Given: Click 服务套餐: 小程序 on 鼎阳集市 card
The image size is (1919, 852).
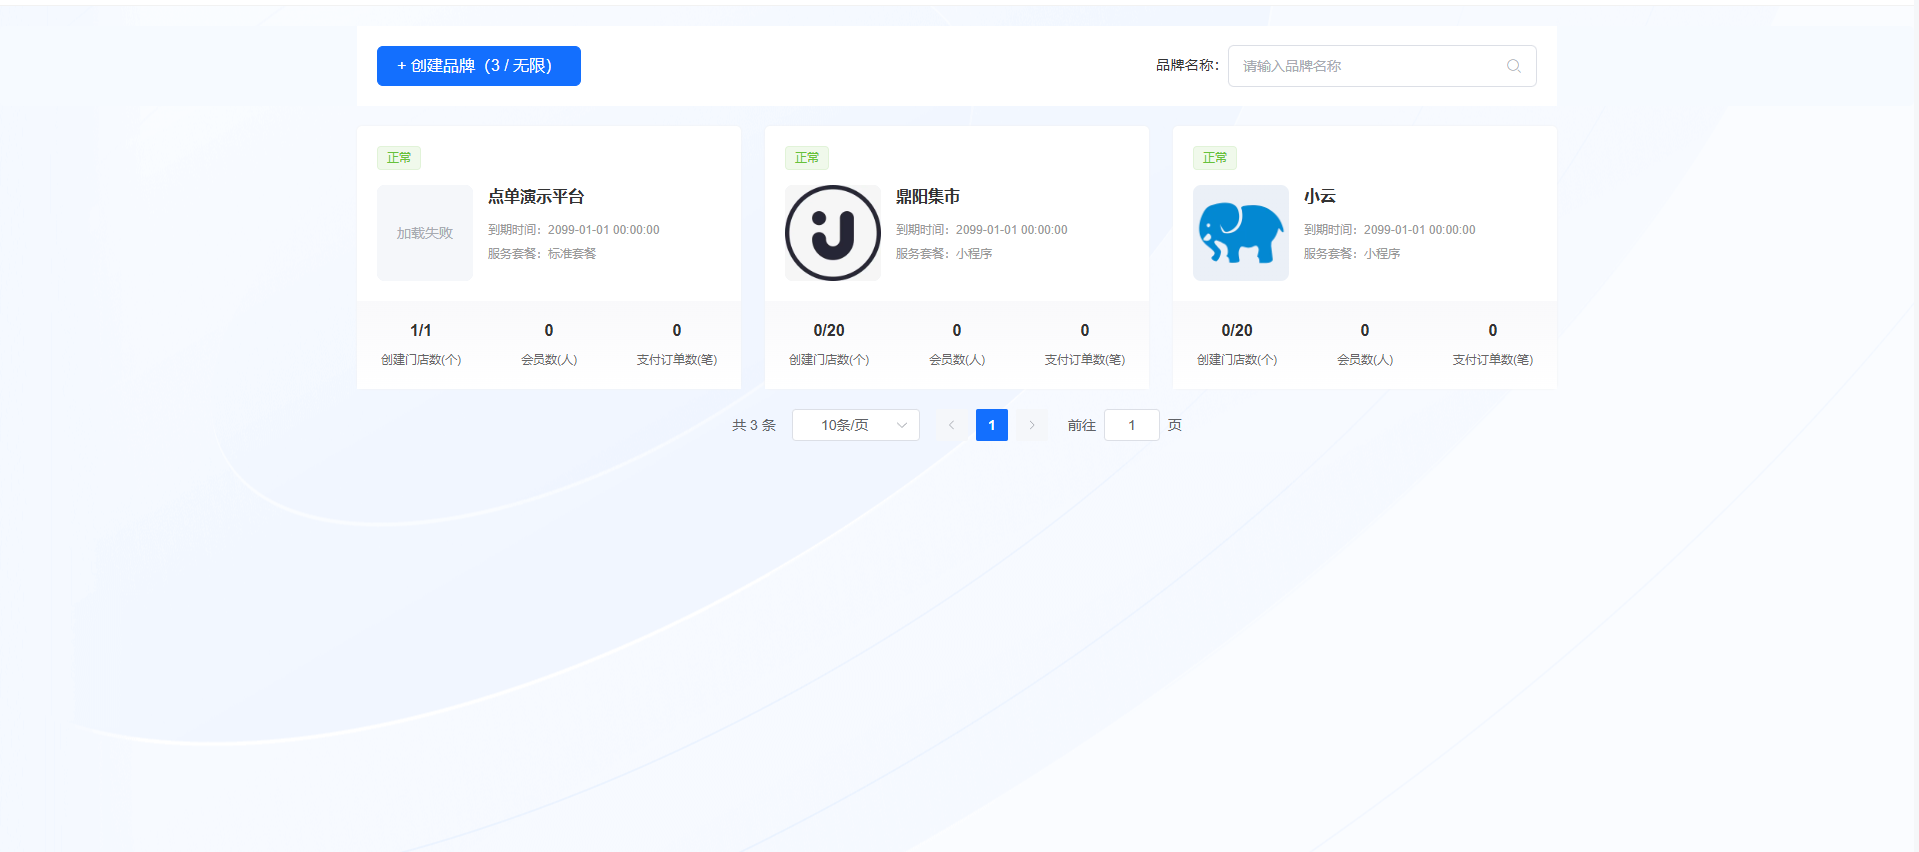Looking at the screenshot, I should tap(944, 254).
